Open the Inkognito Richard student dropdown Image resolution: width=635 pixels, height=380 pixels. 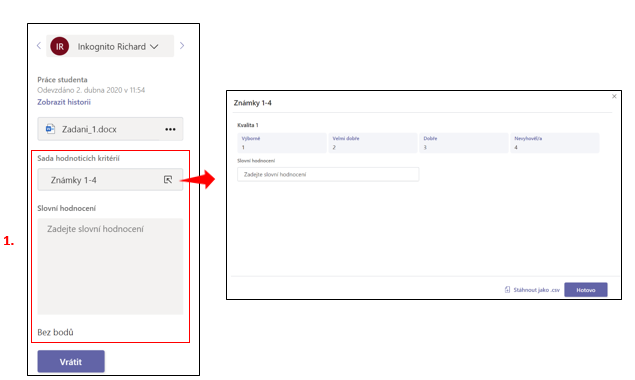pyautogui.click(x=110, y=46)
